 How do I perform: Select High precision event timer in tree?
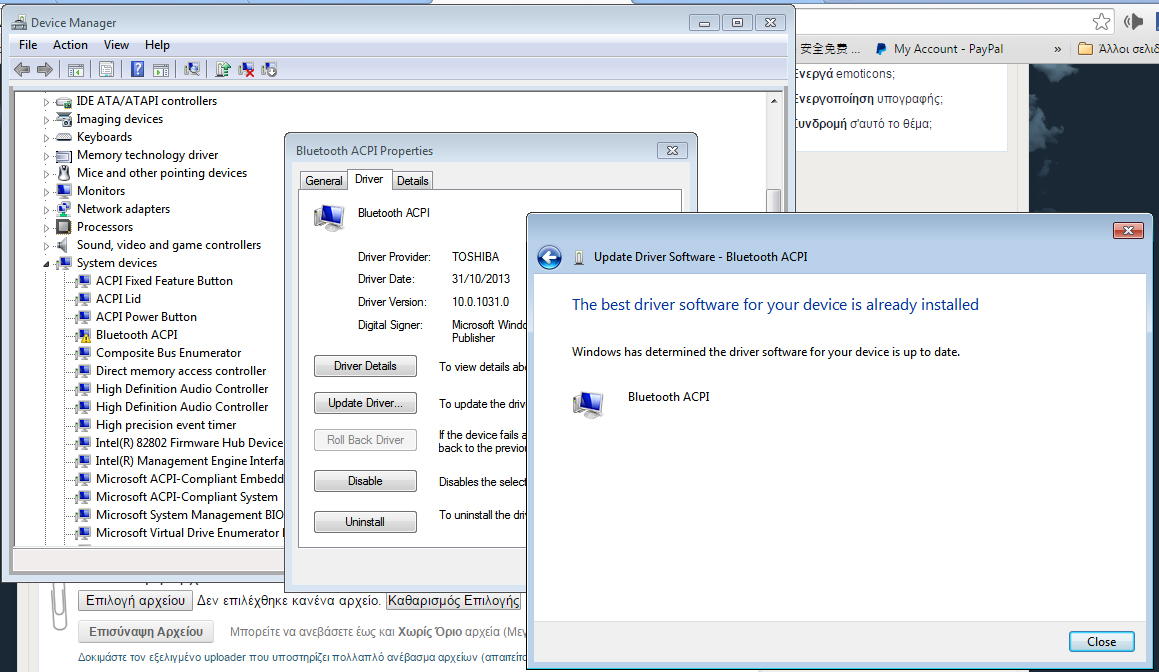tap(166, 425)
